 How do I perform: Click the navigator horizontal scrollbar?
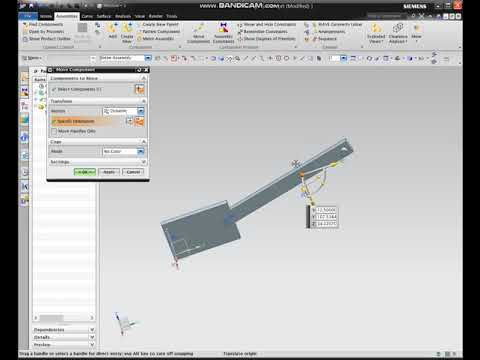[x=63, y=318]
